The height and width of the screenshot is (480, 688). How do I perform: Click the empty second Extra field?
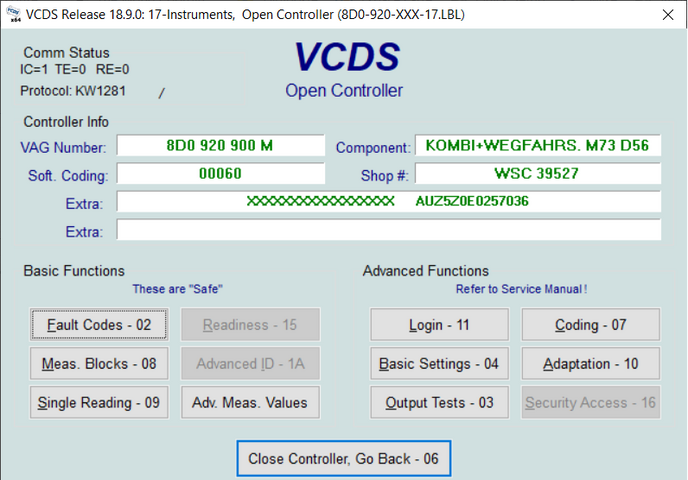388,229
